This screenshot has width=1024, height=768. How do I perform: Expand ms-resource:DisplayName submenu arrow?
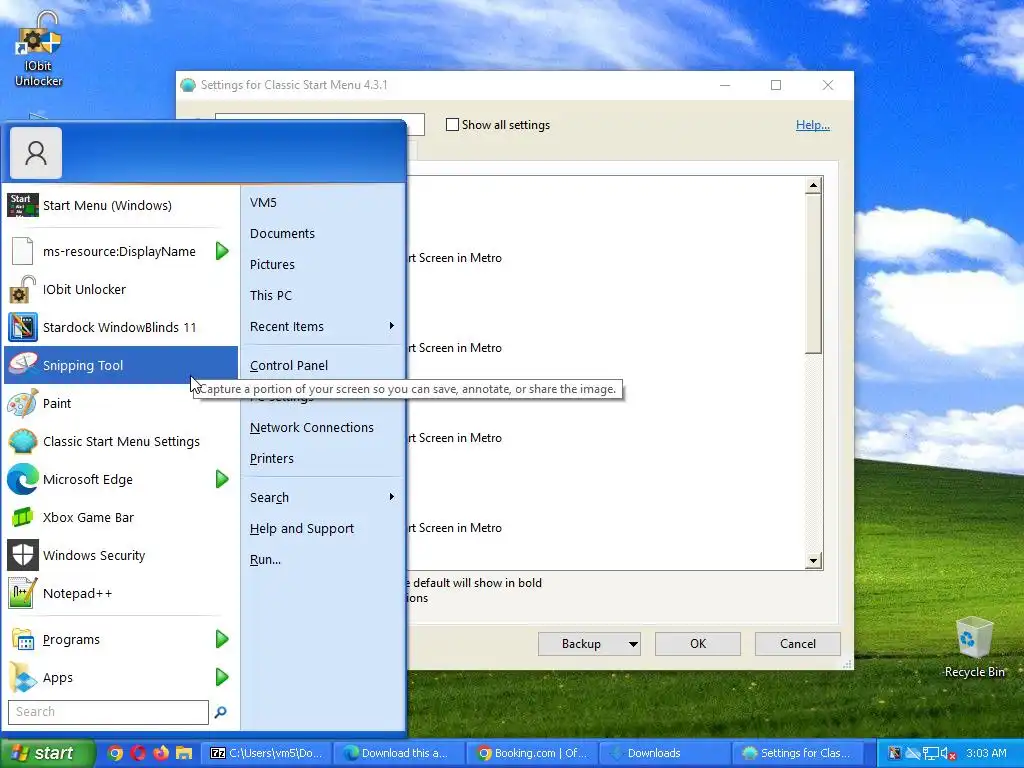tap(221, 251)
